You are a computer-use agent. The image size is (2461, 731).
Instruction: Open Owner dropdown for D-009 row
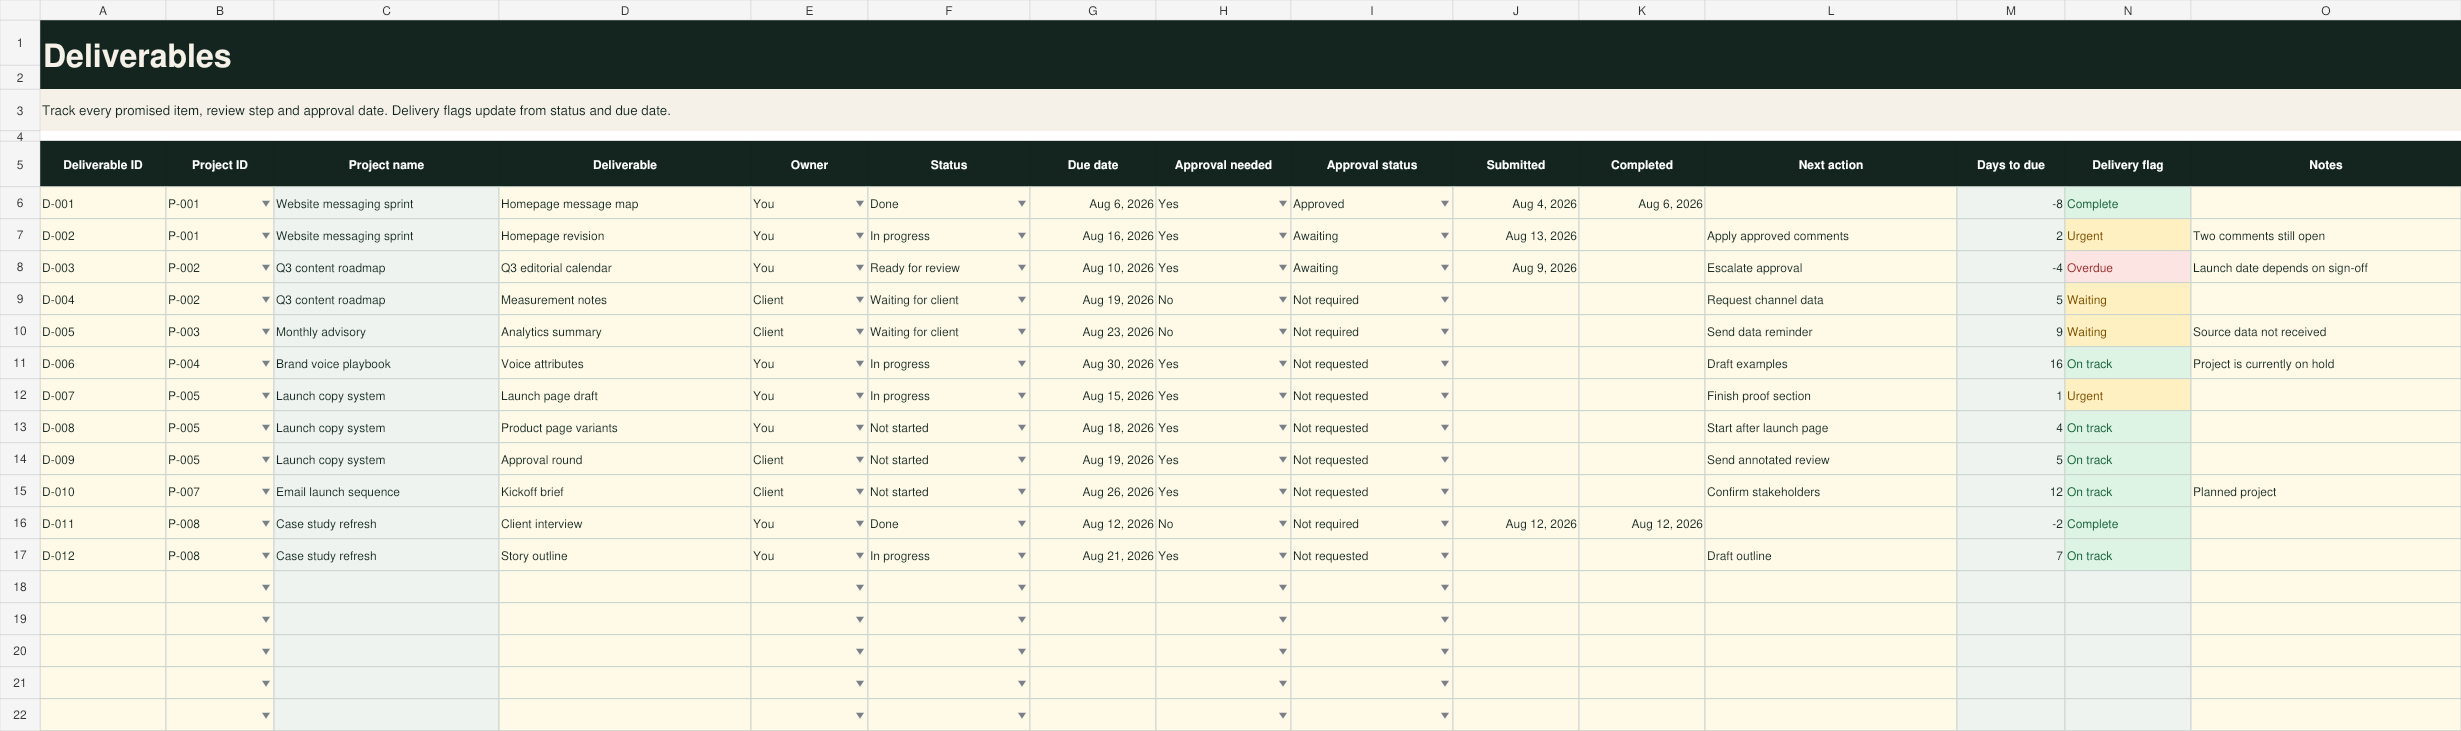click(x=859, y=460)
